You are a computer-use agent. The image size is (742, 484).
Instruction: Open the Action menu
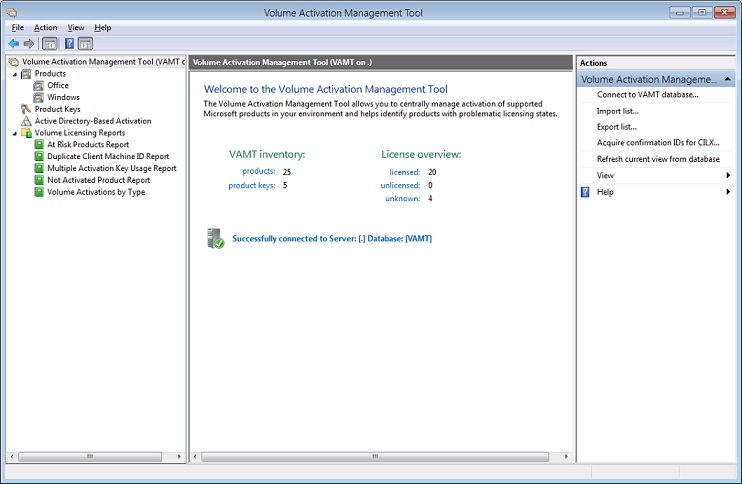(45, 28)
